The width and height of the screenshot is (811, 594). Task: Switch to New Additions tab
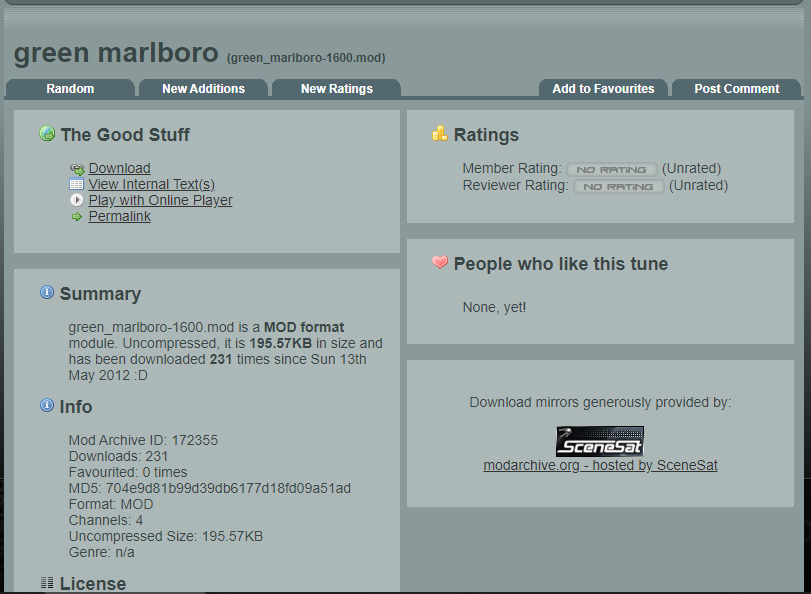[203, 88]
